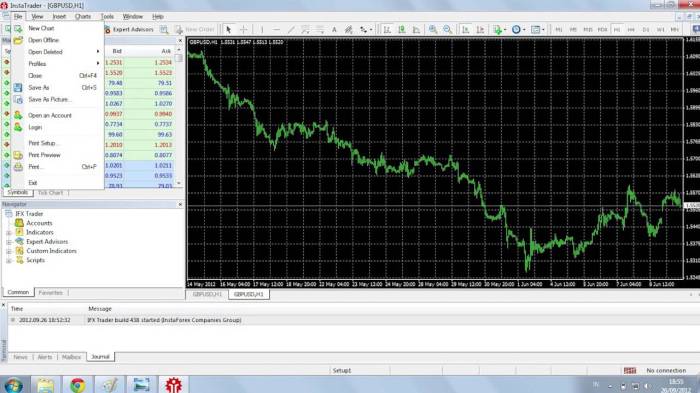Open the Alerts terminal tab
The image size is (700, 393).
[45, 357]
